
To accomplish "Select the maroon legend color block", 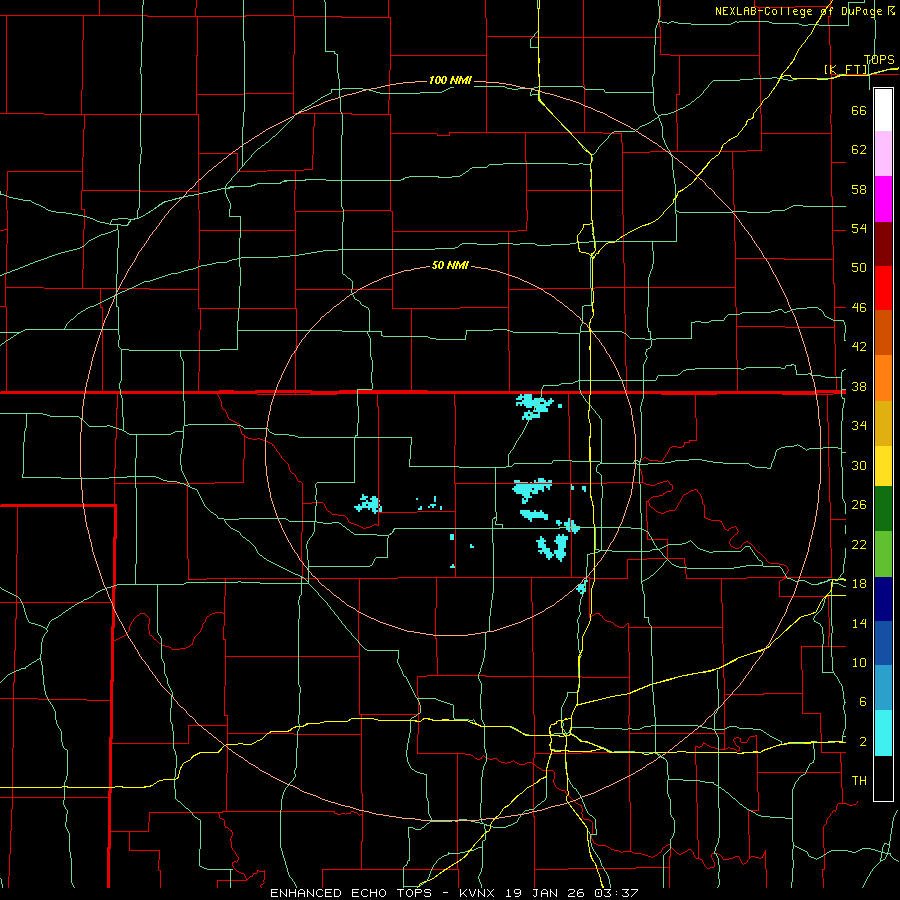I will point(883,243).
